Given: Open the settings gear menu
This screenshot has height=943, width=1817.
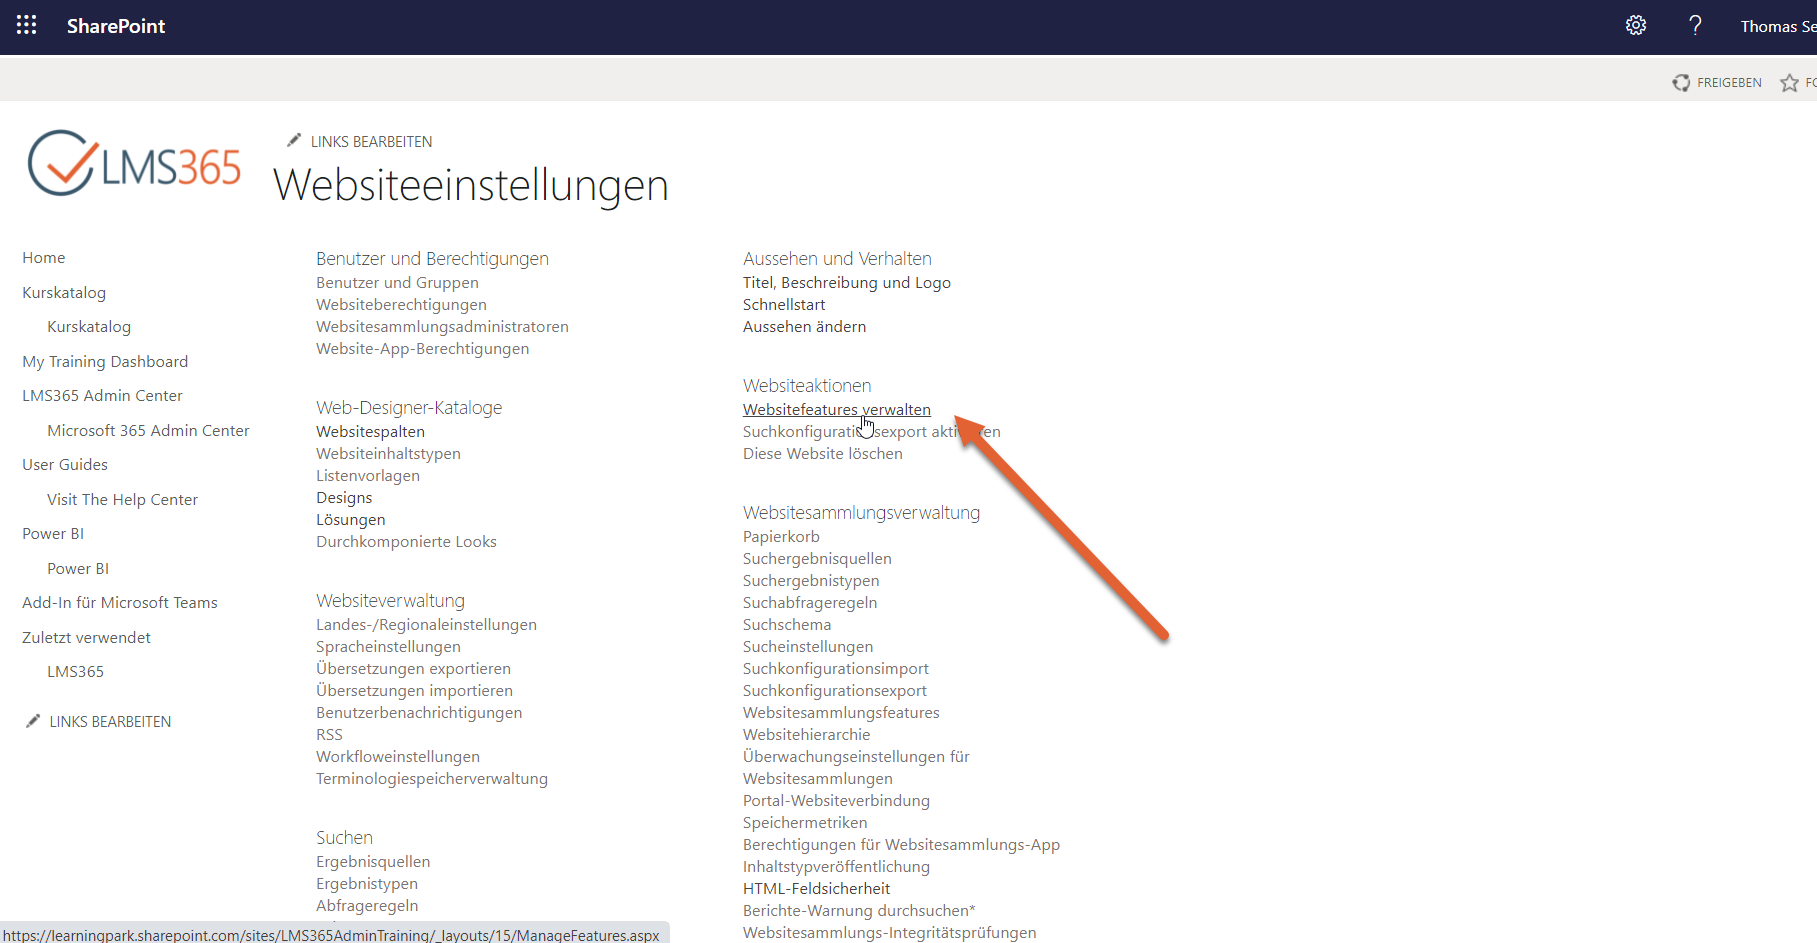Looking at the screenshot, I should pos(1636,25).
